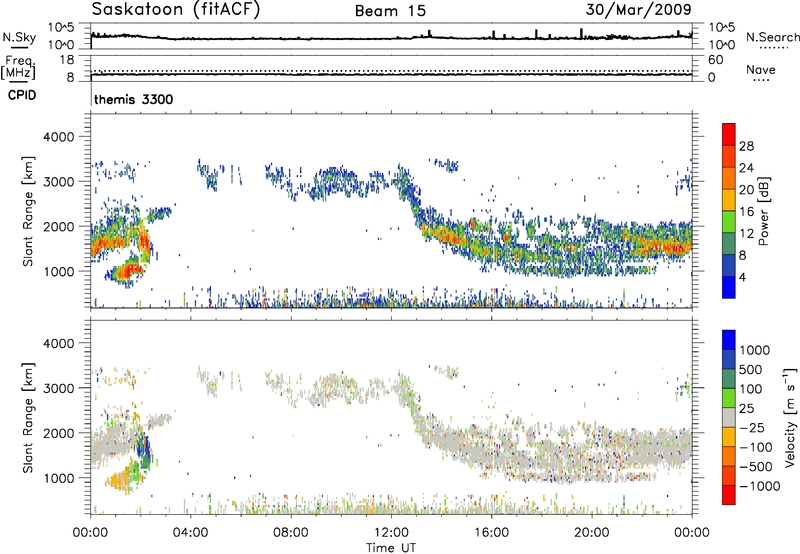Select the 08:00 time tick label
The width and height of the screenshot is (800, 554).
[291, 533]
